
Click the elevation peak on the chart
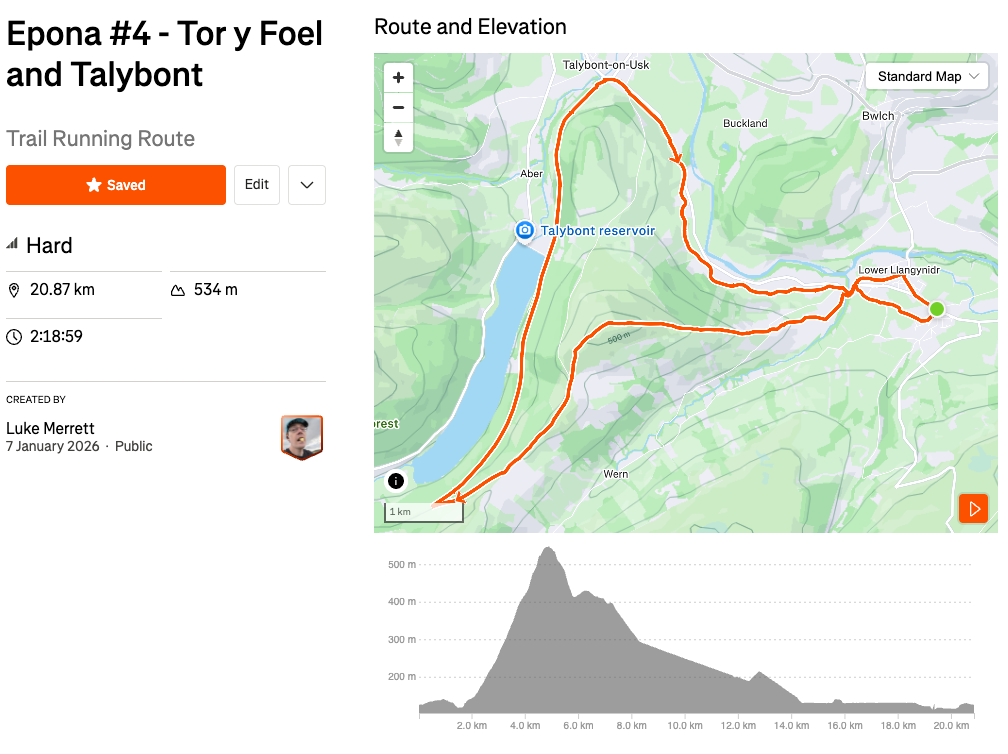(x=547, y=549)
